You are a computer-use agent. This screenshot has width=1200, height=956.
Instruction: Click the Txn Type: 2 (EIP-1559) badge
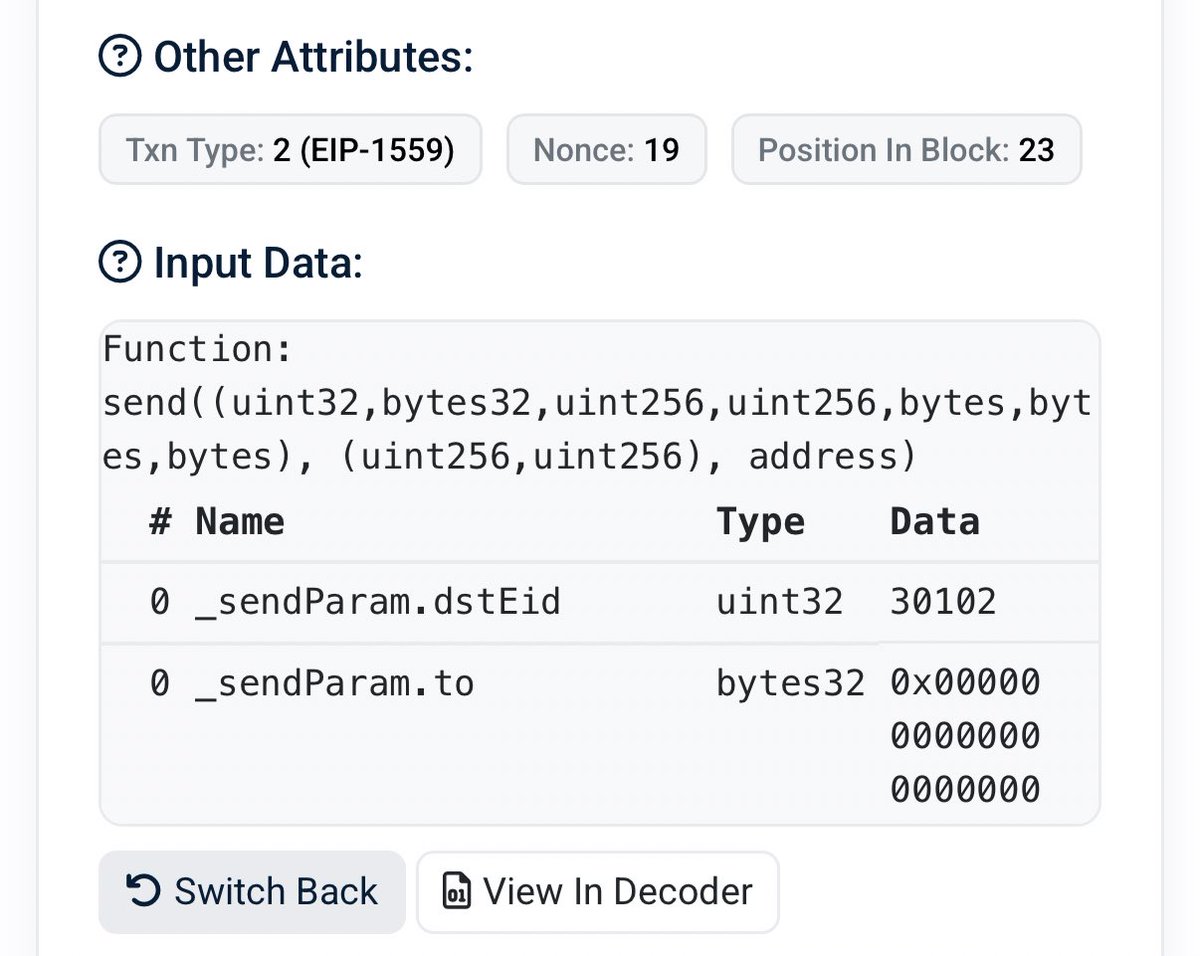coord(290,150)
